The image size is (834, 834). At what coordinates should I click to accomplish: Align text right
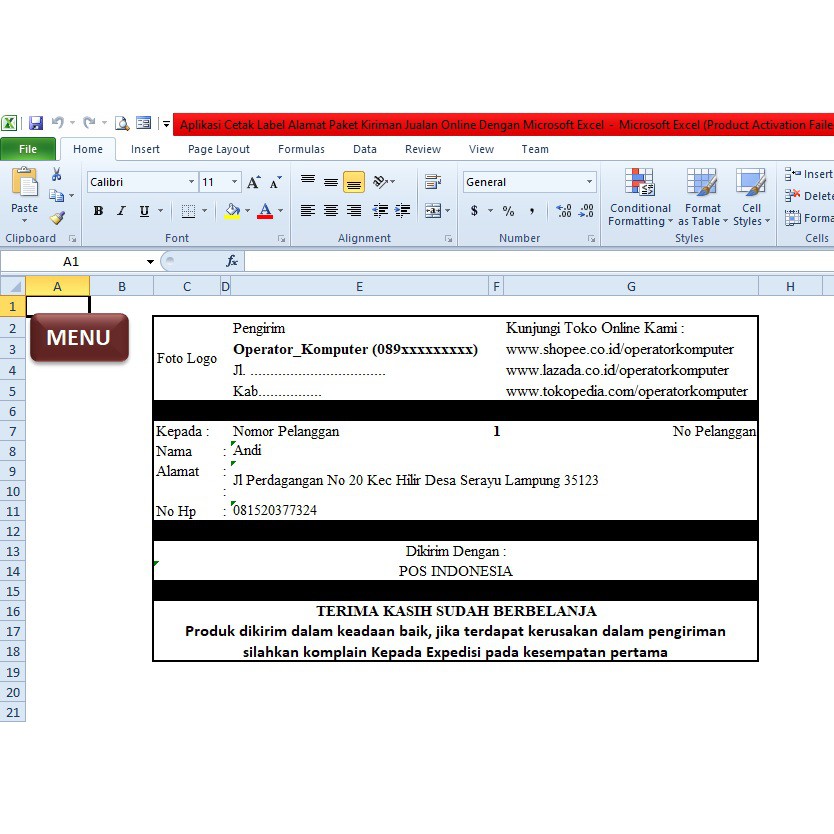coord(354,211)
